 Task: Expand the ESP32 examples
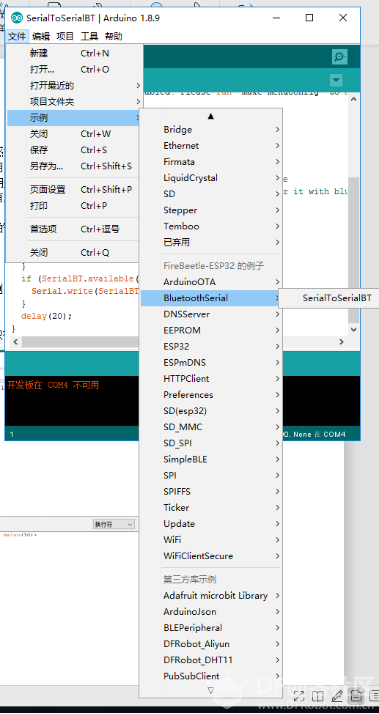pyautogui.click(x=211, y=347)
